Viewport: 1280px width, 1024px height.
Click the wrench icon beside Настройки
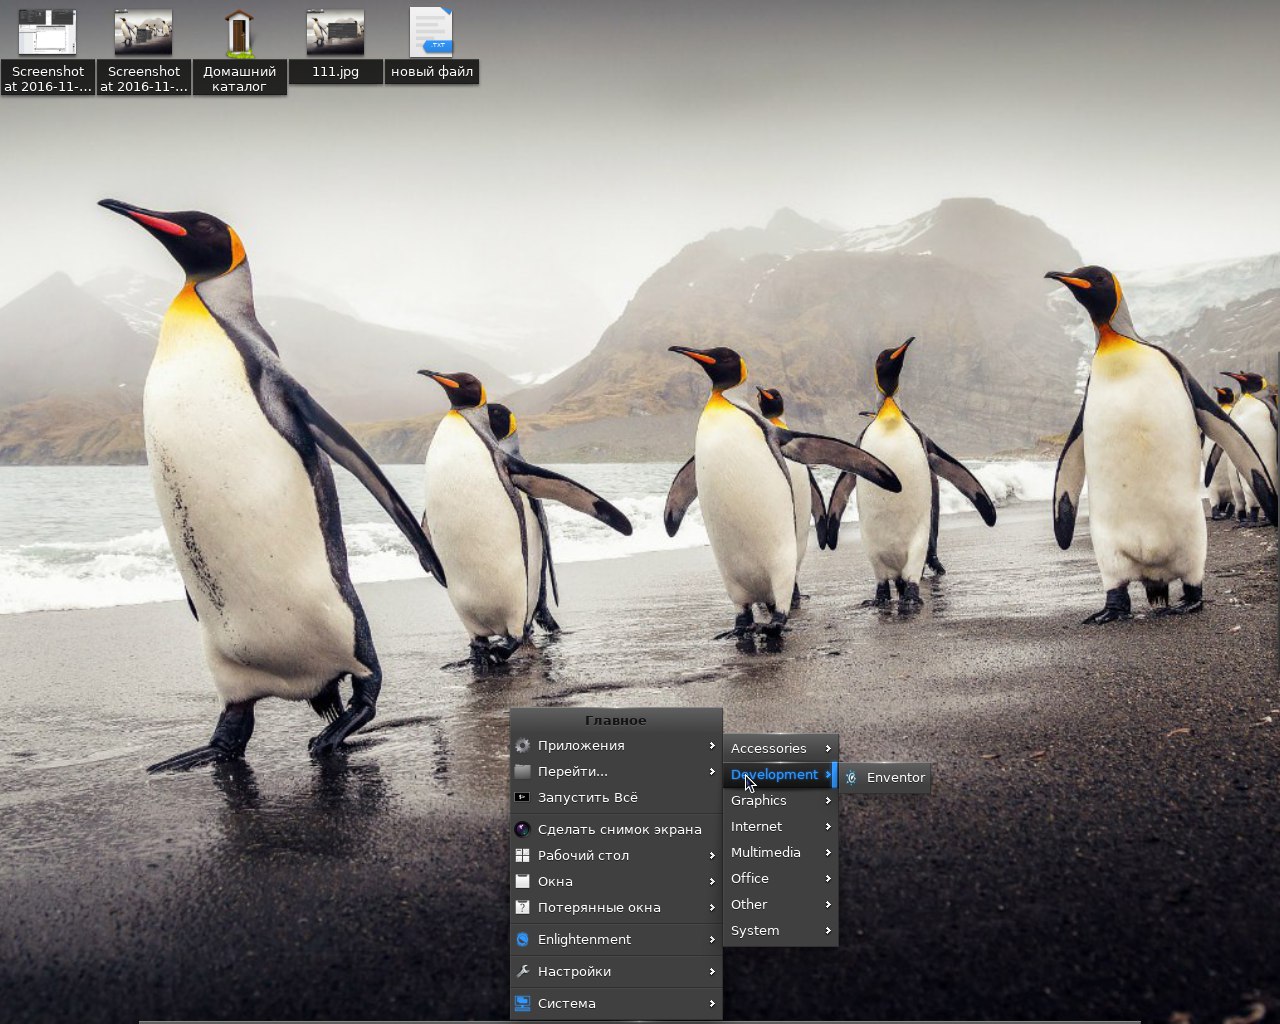522,971
